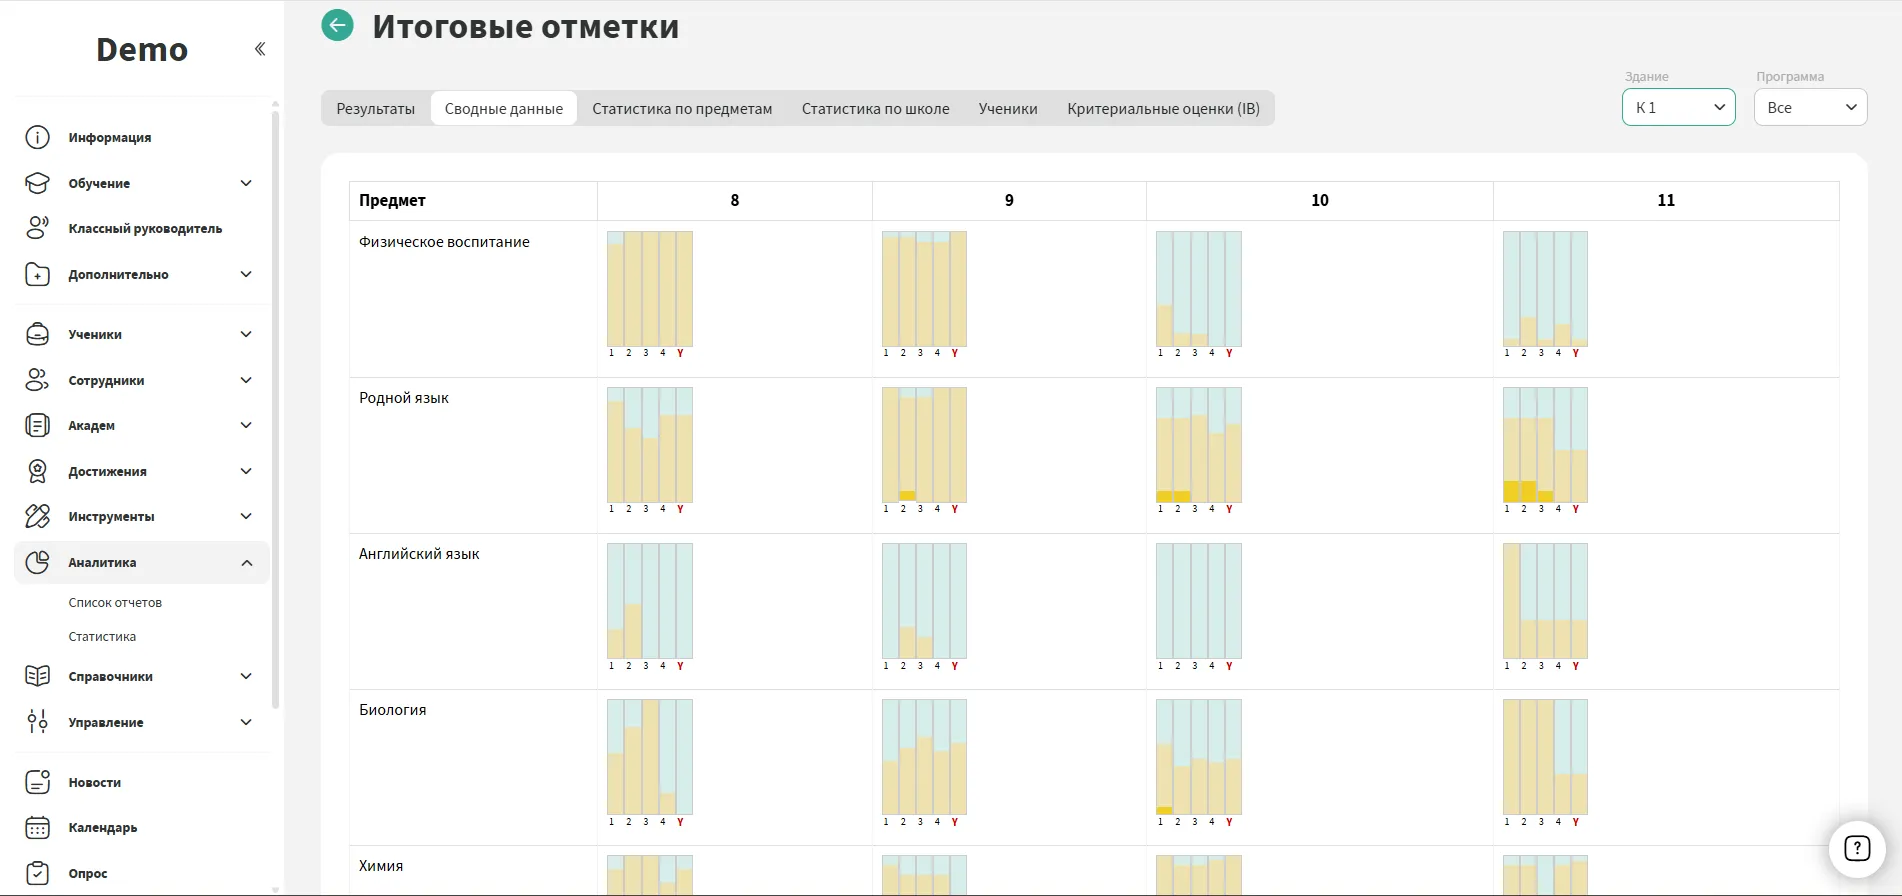
Task: Open the help question mark button
Action: point(1856,849)
